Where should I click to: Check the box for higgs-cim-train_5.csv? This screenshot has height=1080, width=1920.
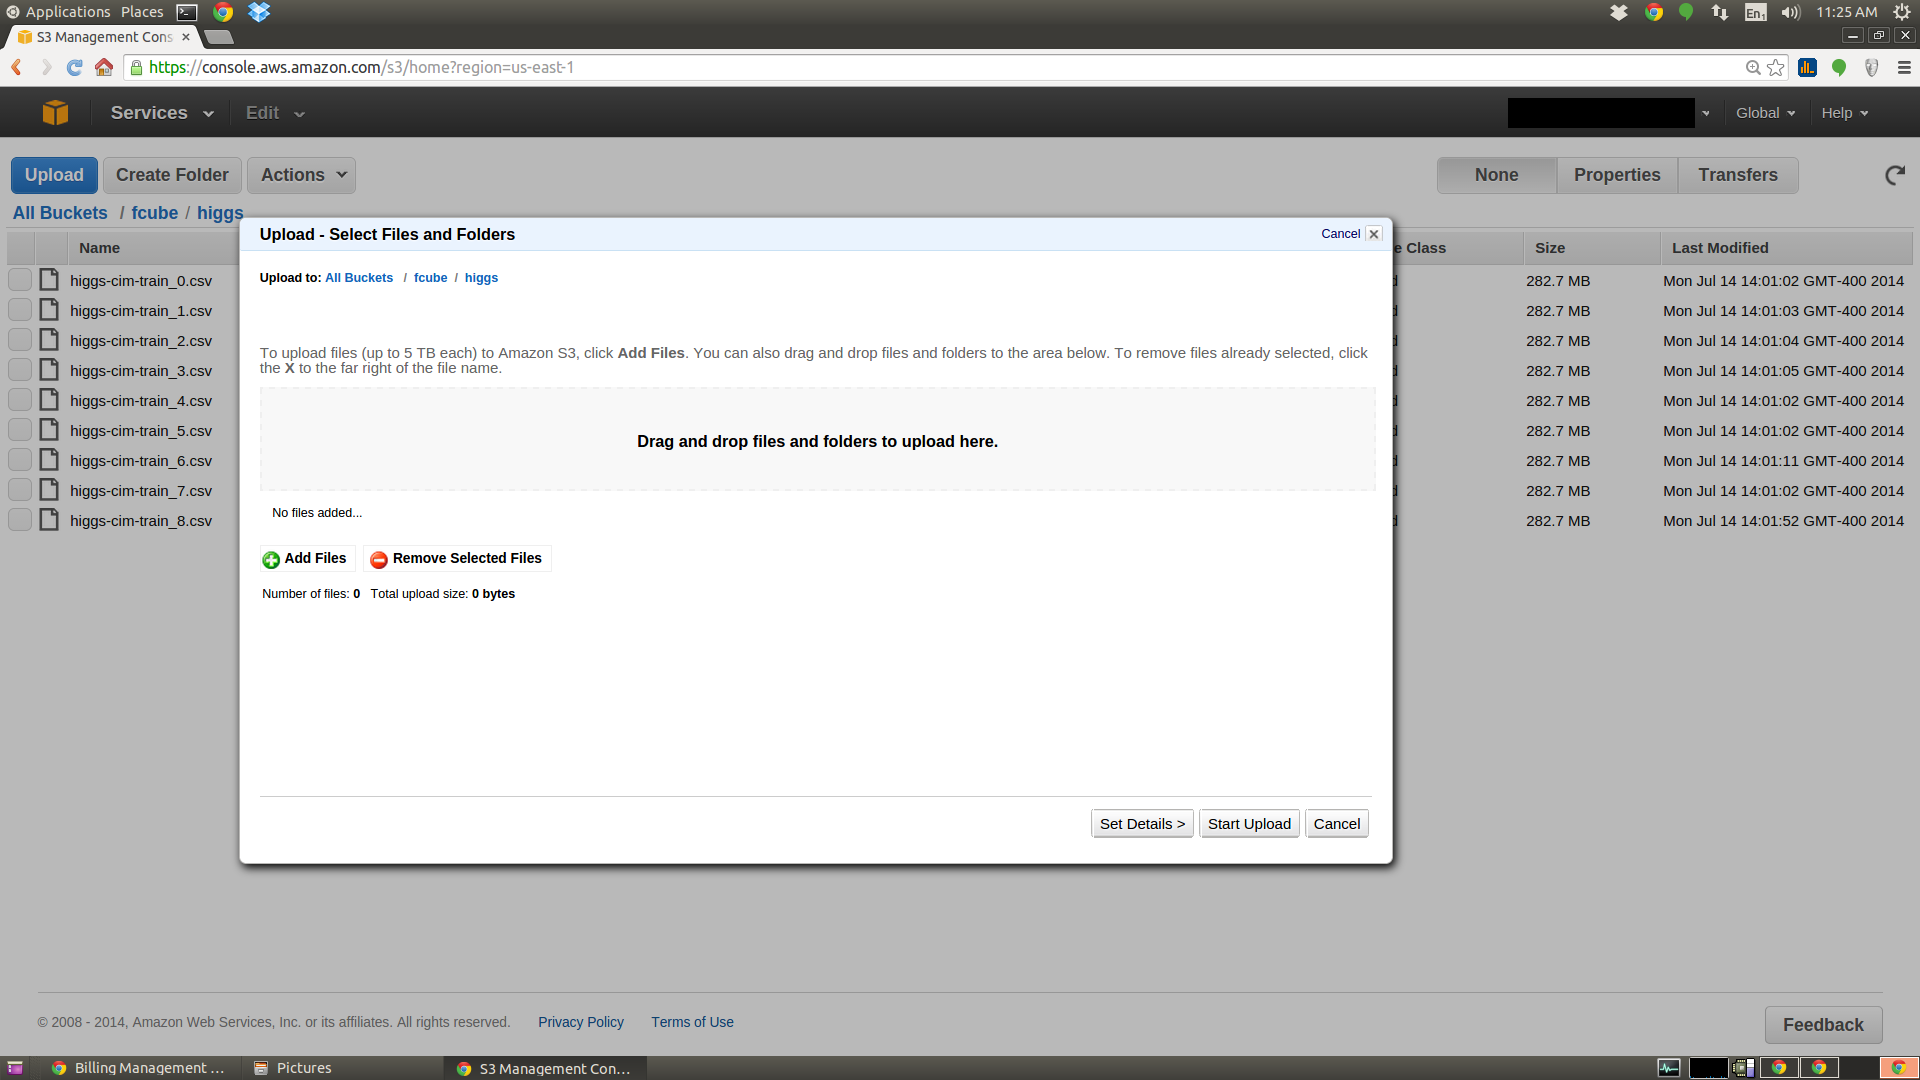coord(20,430)
